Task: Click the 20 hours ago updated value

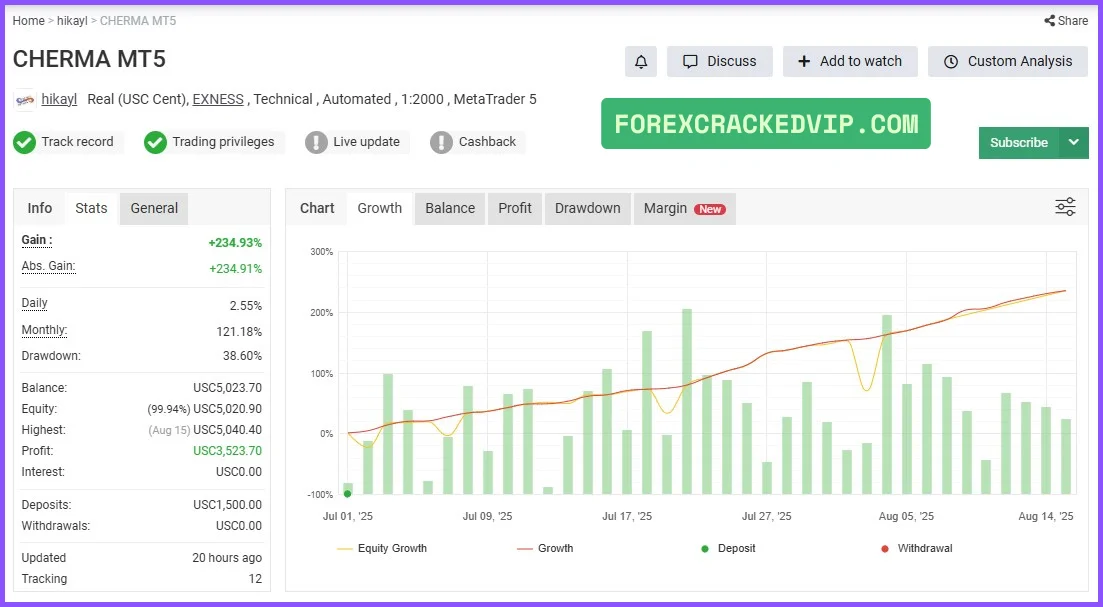Action: [227, 558]
